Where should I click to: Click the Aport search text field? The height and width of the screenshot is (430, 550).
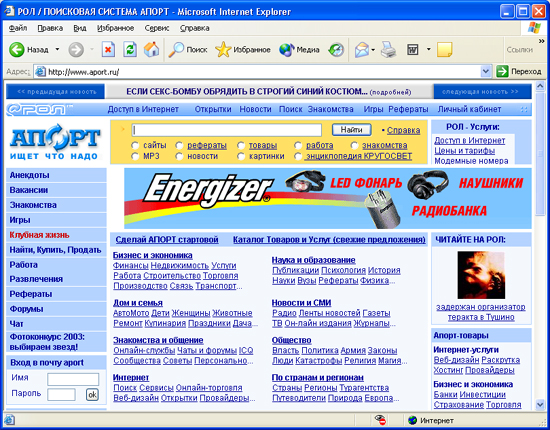pyautogui.click(x=227, y=130)
